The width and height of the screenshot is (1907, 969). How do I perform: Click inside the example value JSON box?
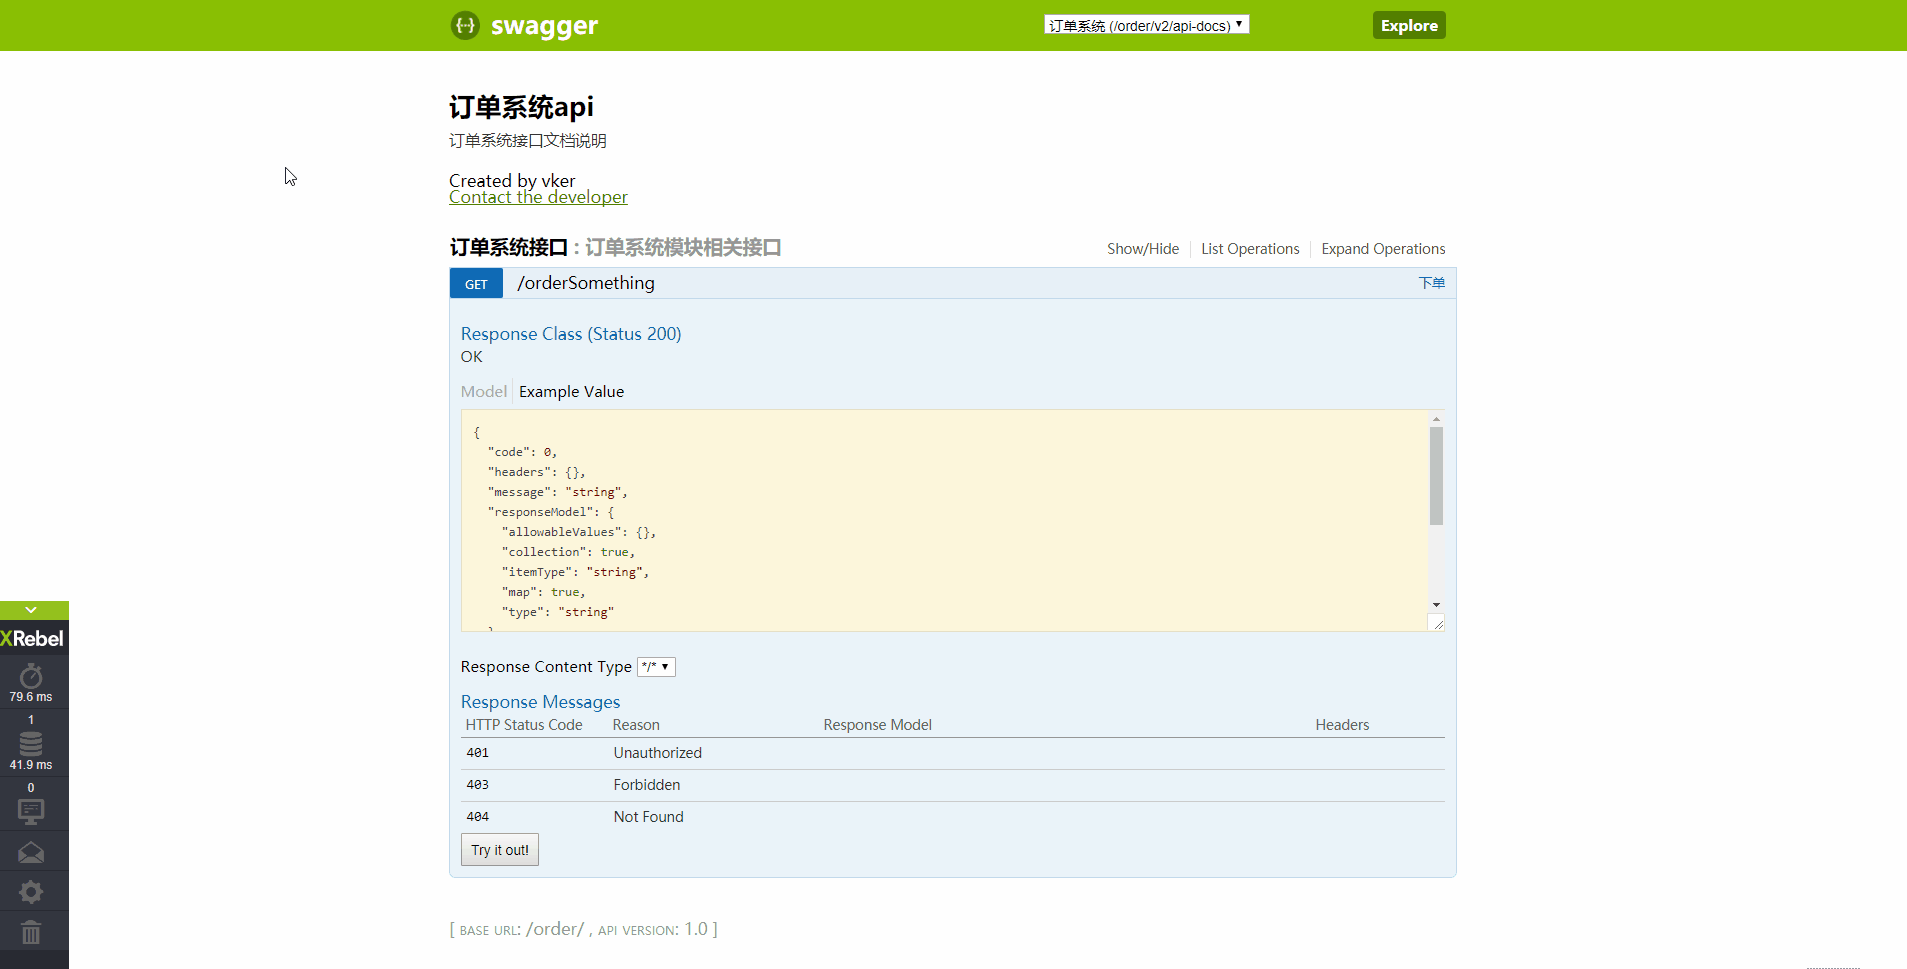tap(945, 521)
